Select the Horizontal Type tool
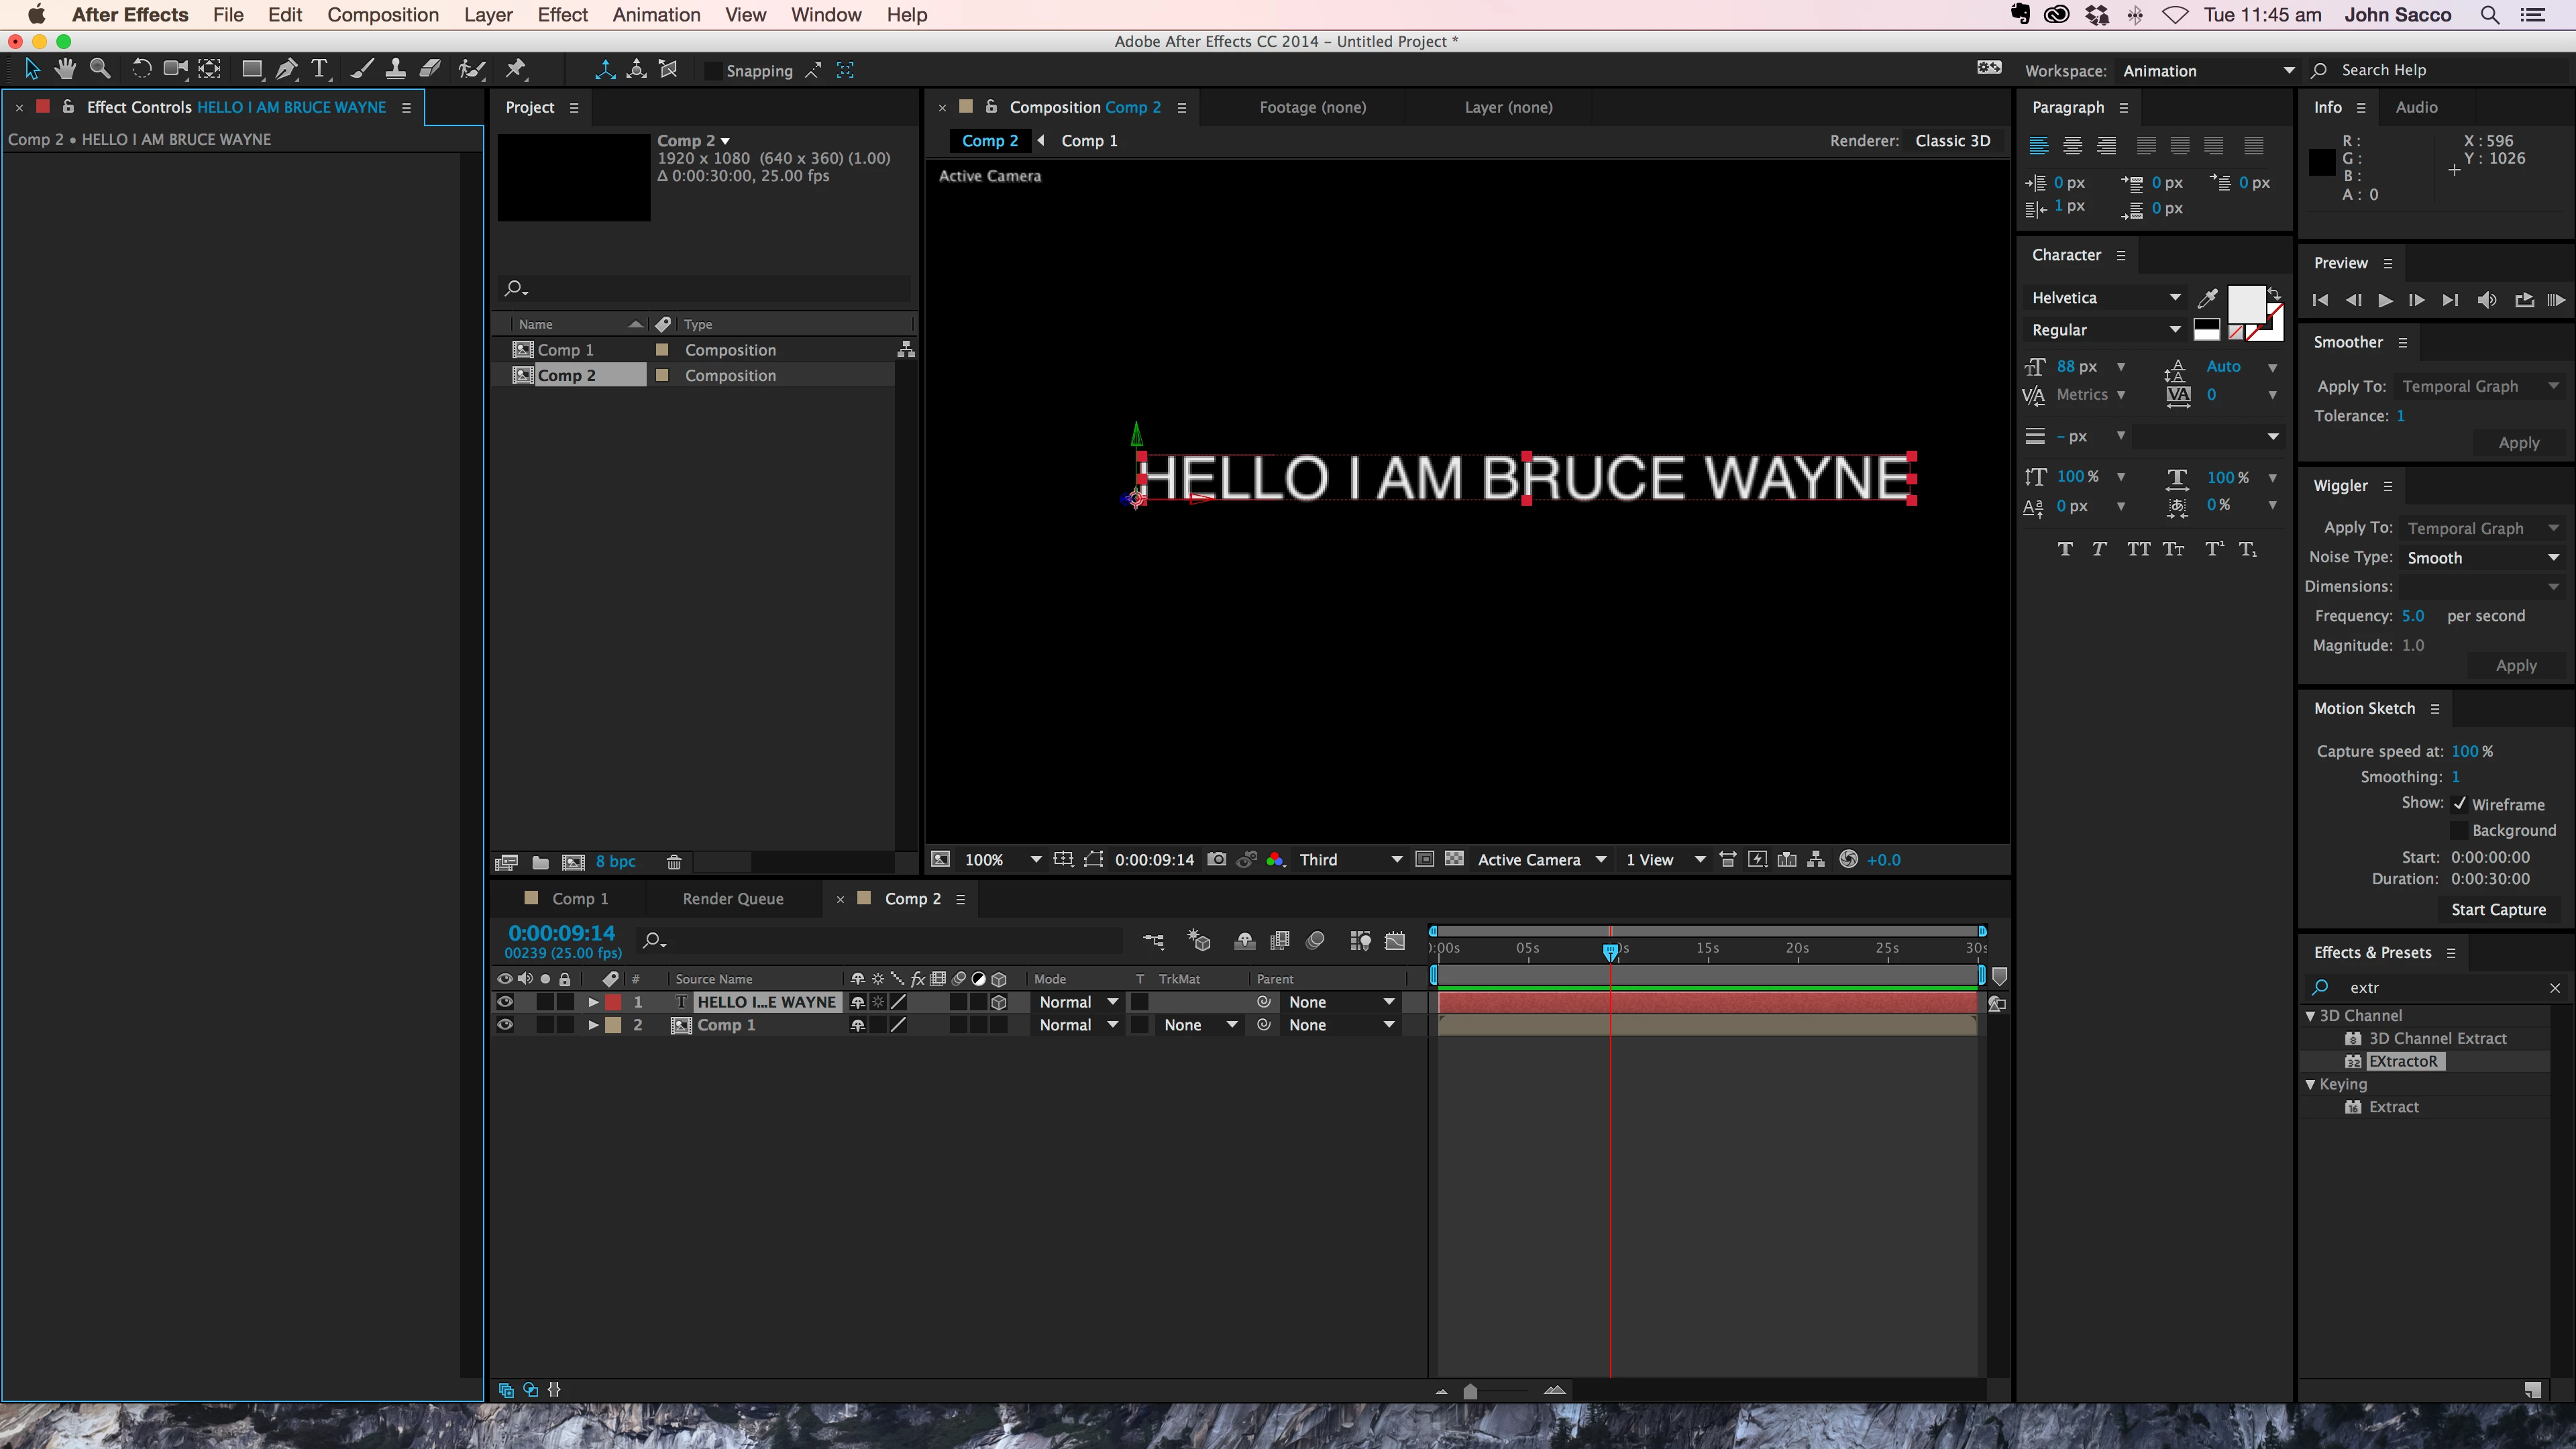The image size is (2576, 1449). pos(319,69)
